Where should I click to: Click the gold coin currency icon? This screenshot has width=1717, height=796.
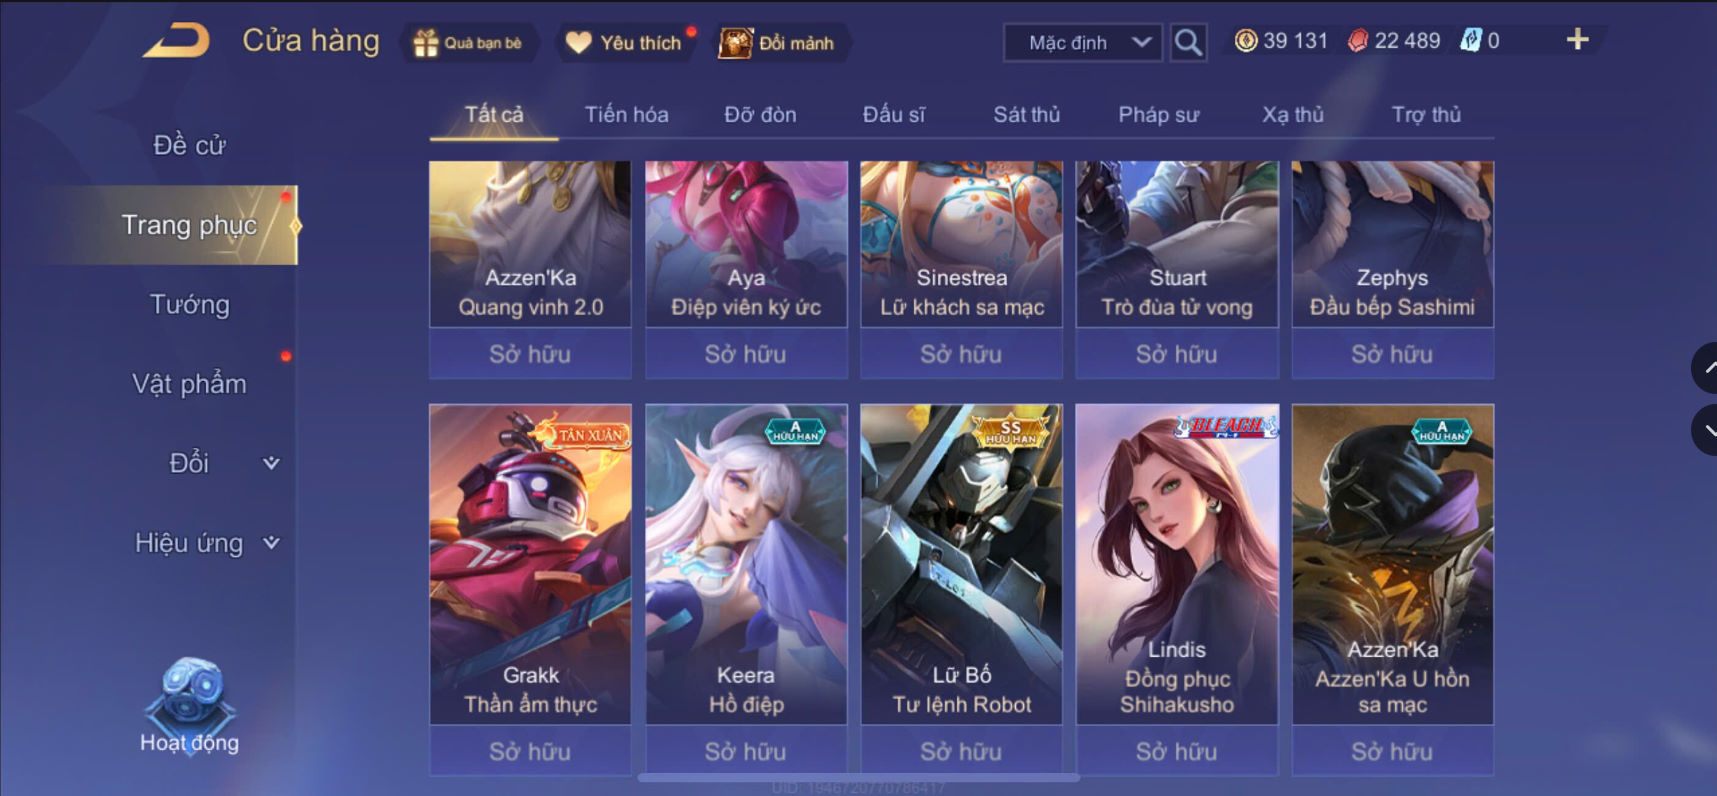click(x=1245, y=41)
